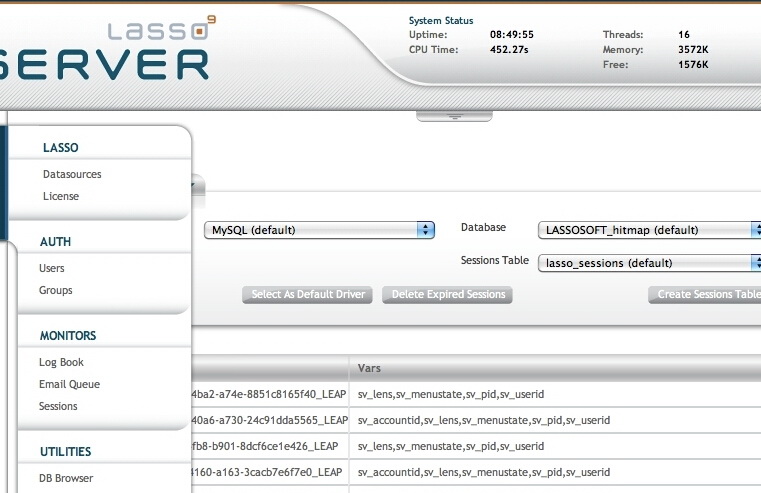
Task: Click Select As Default Driver button
Action: (308, 295)
